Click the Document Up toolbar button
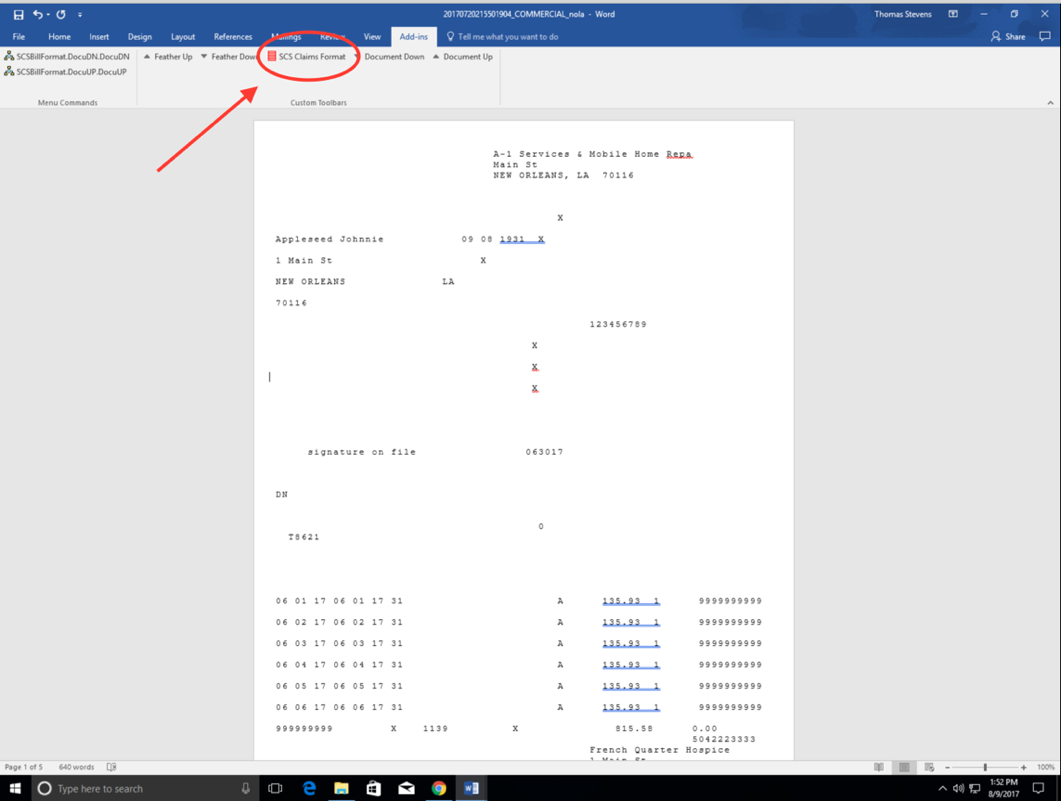The width and height of the screenshot is (1061, 801). pos(463,57)
